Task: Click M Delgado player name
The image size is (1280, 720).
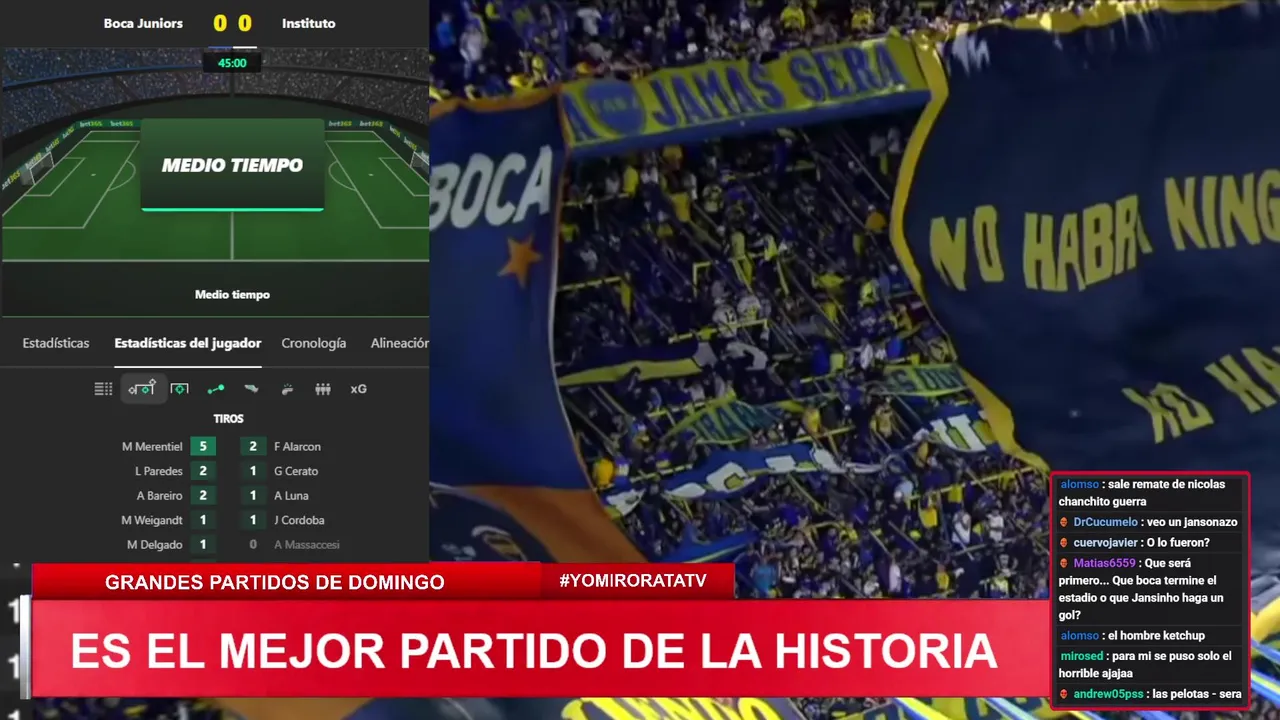Action: [x=155, y=545]
